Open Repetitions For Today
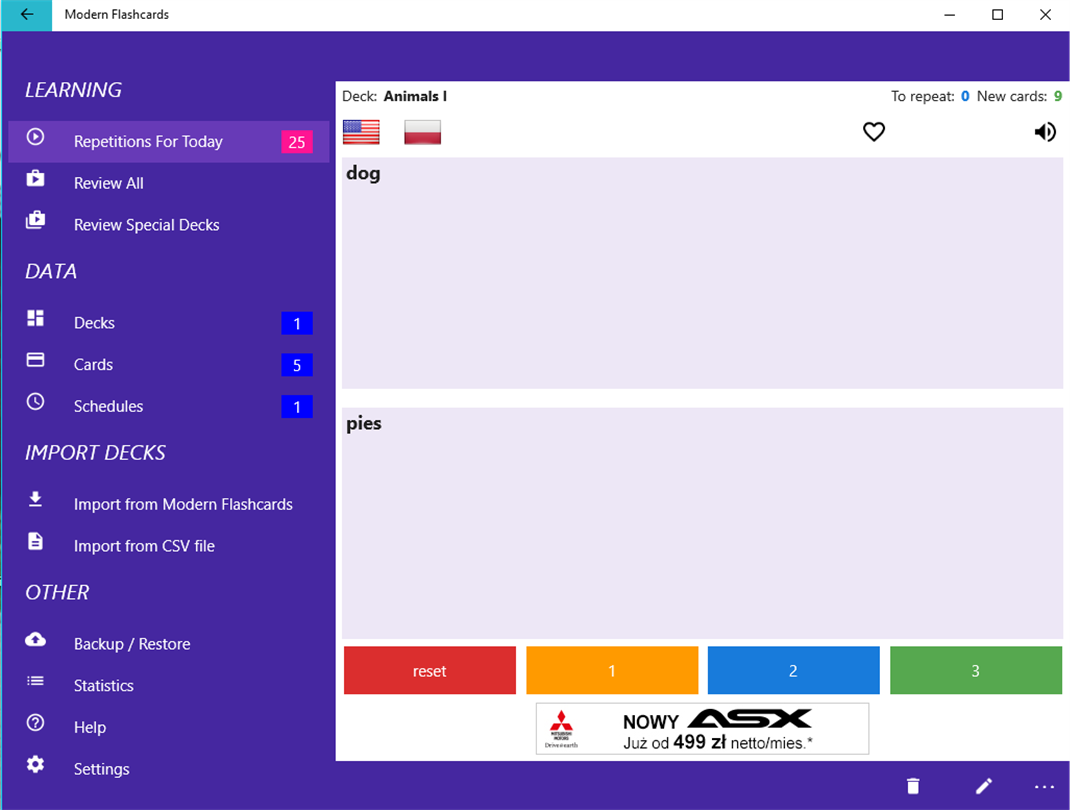Screen dimensions: 1070x810 [169, 141]
